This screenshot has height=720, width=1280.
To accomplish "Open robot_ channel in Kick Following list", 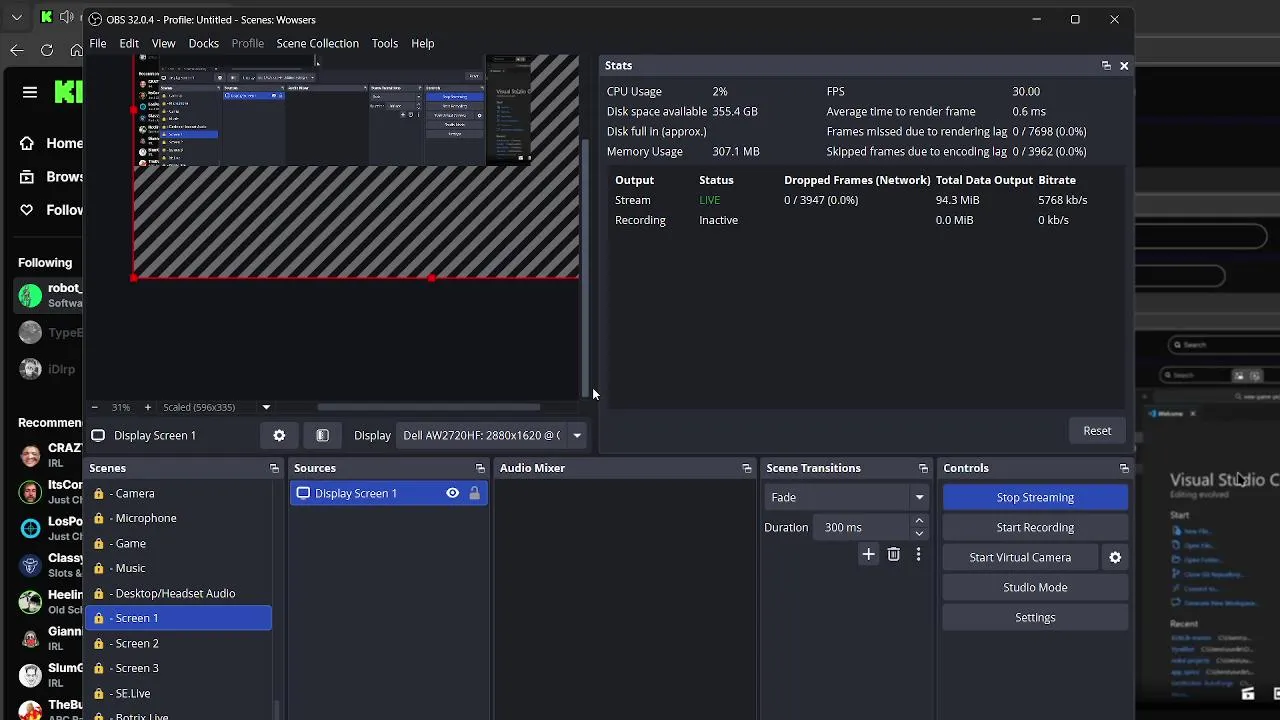I will click(x=50, y=295).
